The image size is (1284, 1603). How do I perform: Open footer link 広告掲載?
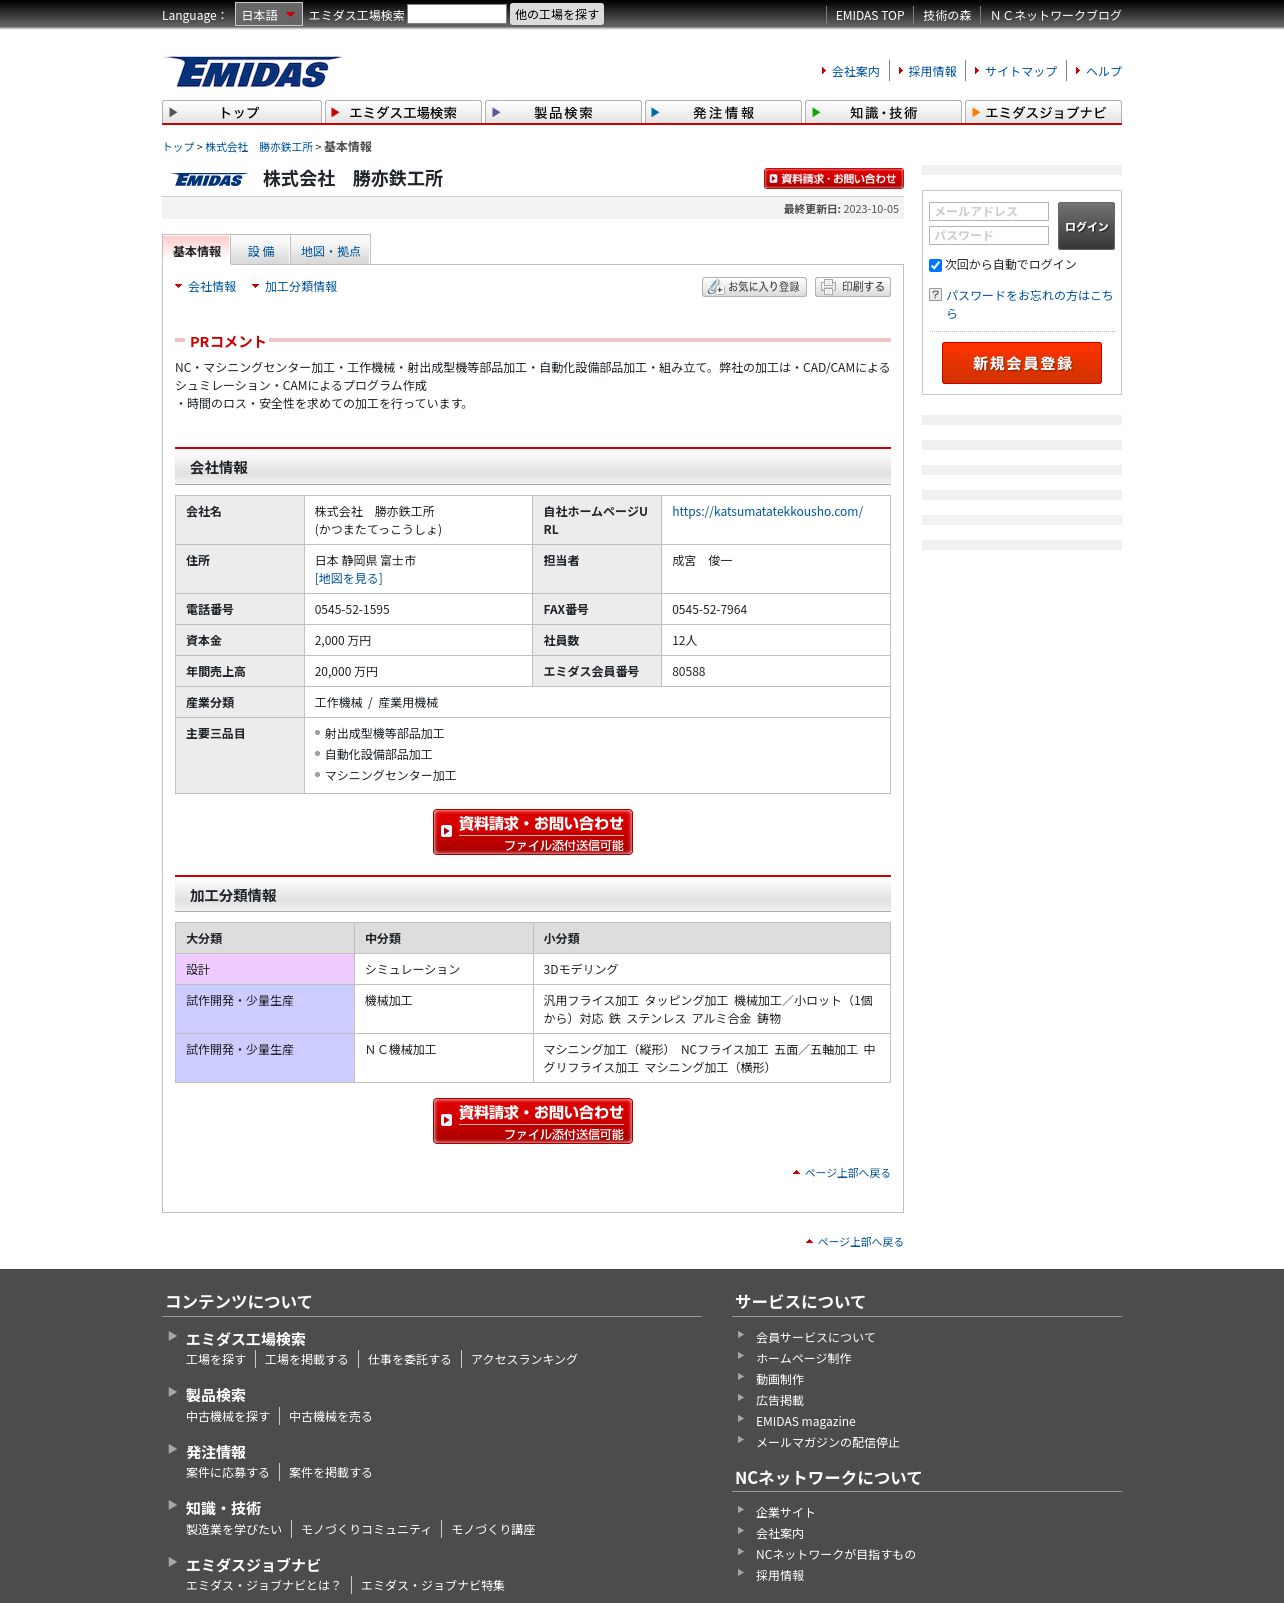tap(780, 1400)
